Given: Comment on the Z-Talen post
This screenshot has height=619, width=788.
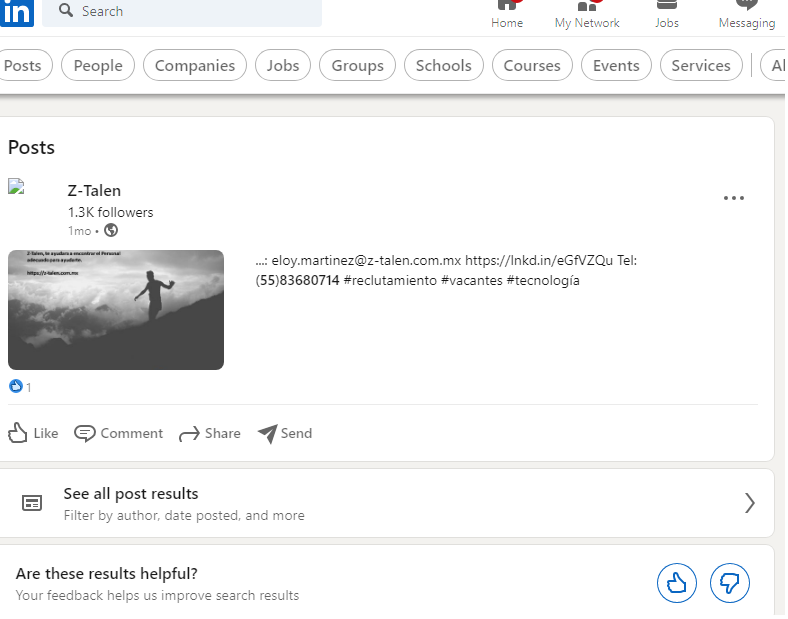Looking at the screenshot, I should pyautogui.click(x=119, y=433).
